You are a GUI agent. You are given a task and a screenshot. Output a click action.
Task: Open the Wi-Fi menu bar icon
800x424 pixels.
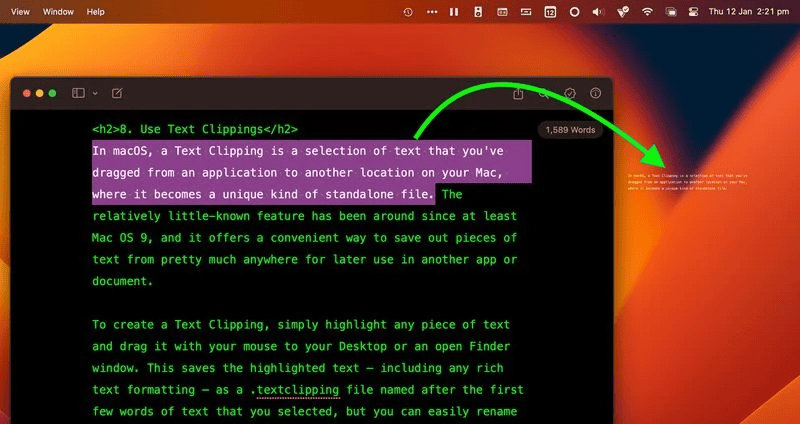[647, 12]
